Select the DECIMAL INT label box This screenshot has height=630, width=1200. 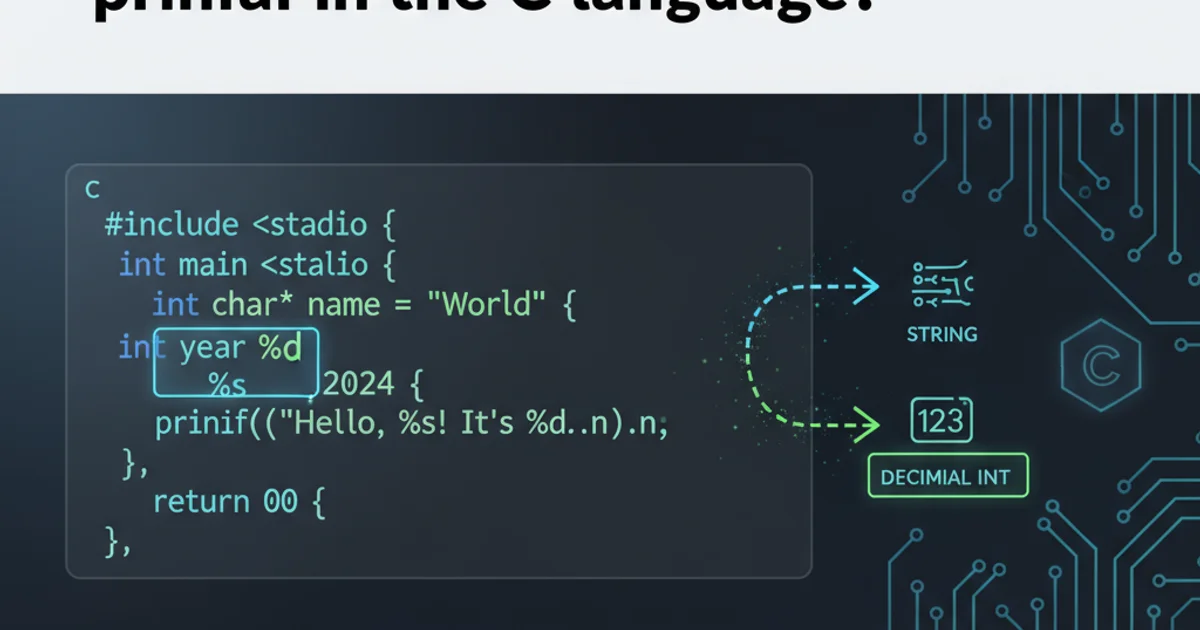point(946,477)
